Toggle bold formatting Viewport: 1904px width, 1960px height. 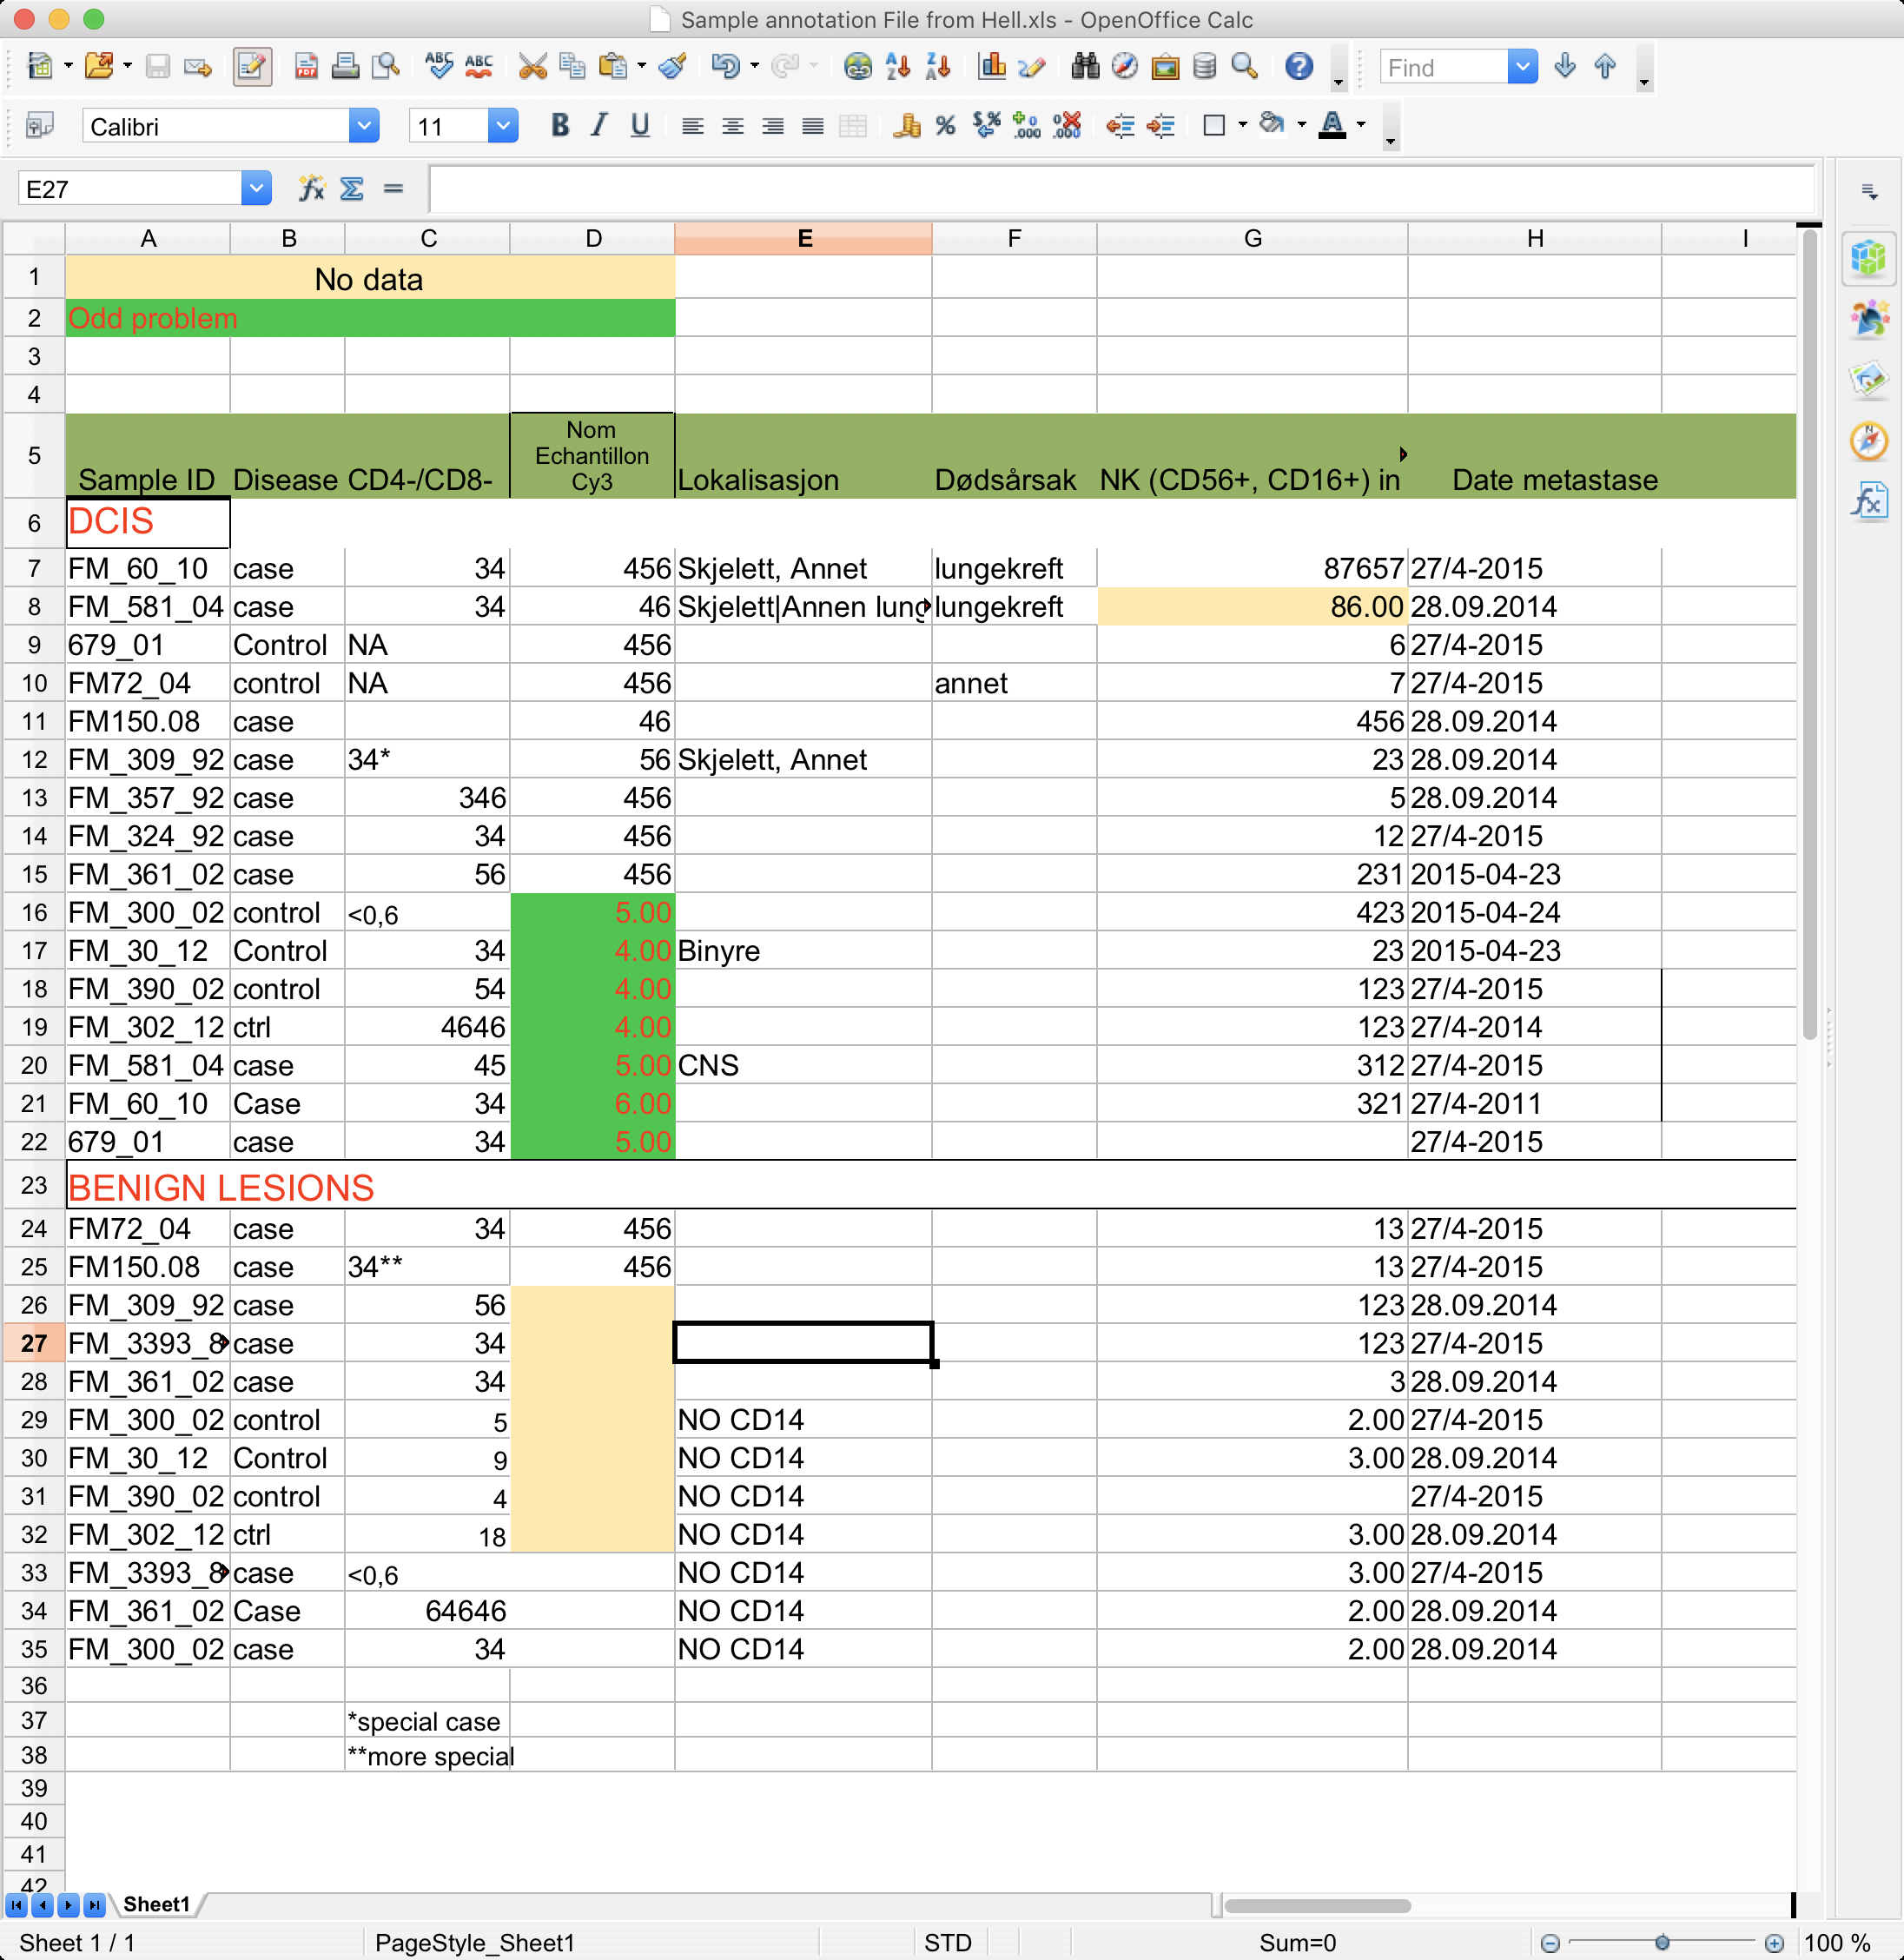[559, 125]
